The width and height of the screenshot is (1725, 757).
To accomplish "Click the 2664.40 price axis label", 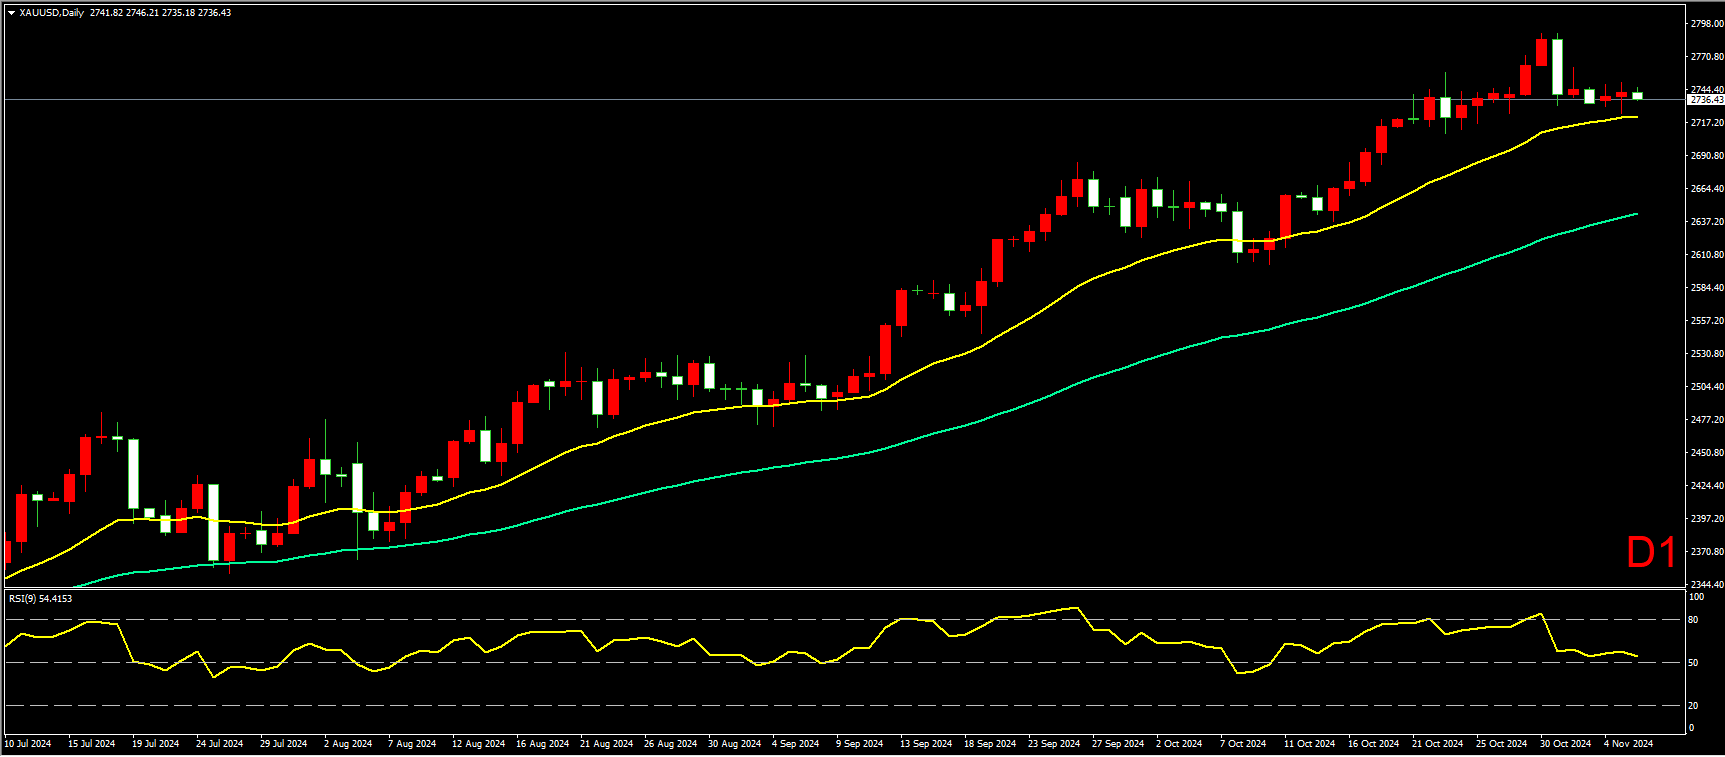I will tap(1707, 189).
